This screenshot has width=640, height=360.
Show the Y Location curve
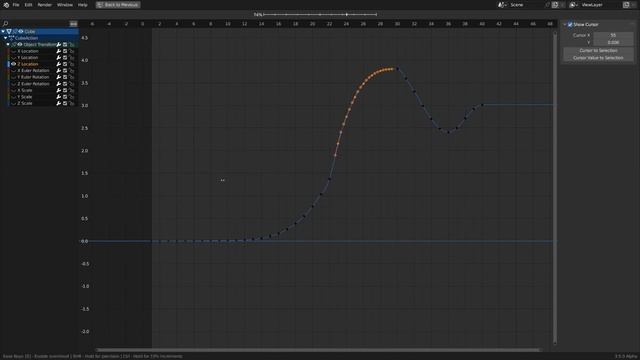pos(13,58)
